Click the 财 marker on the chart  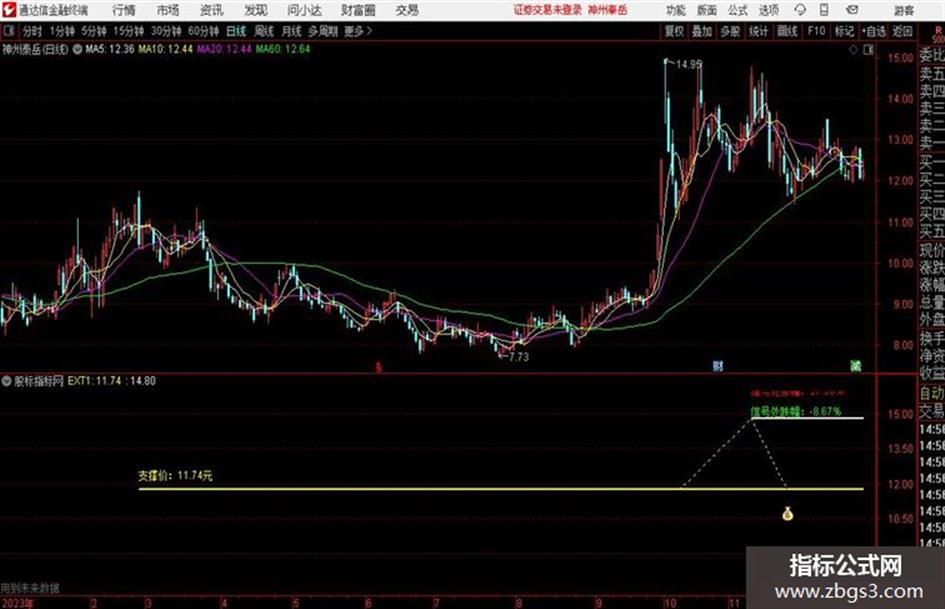tap(717, 366)
